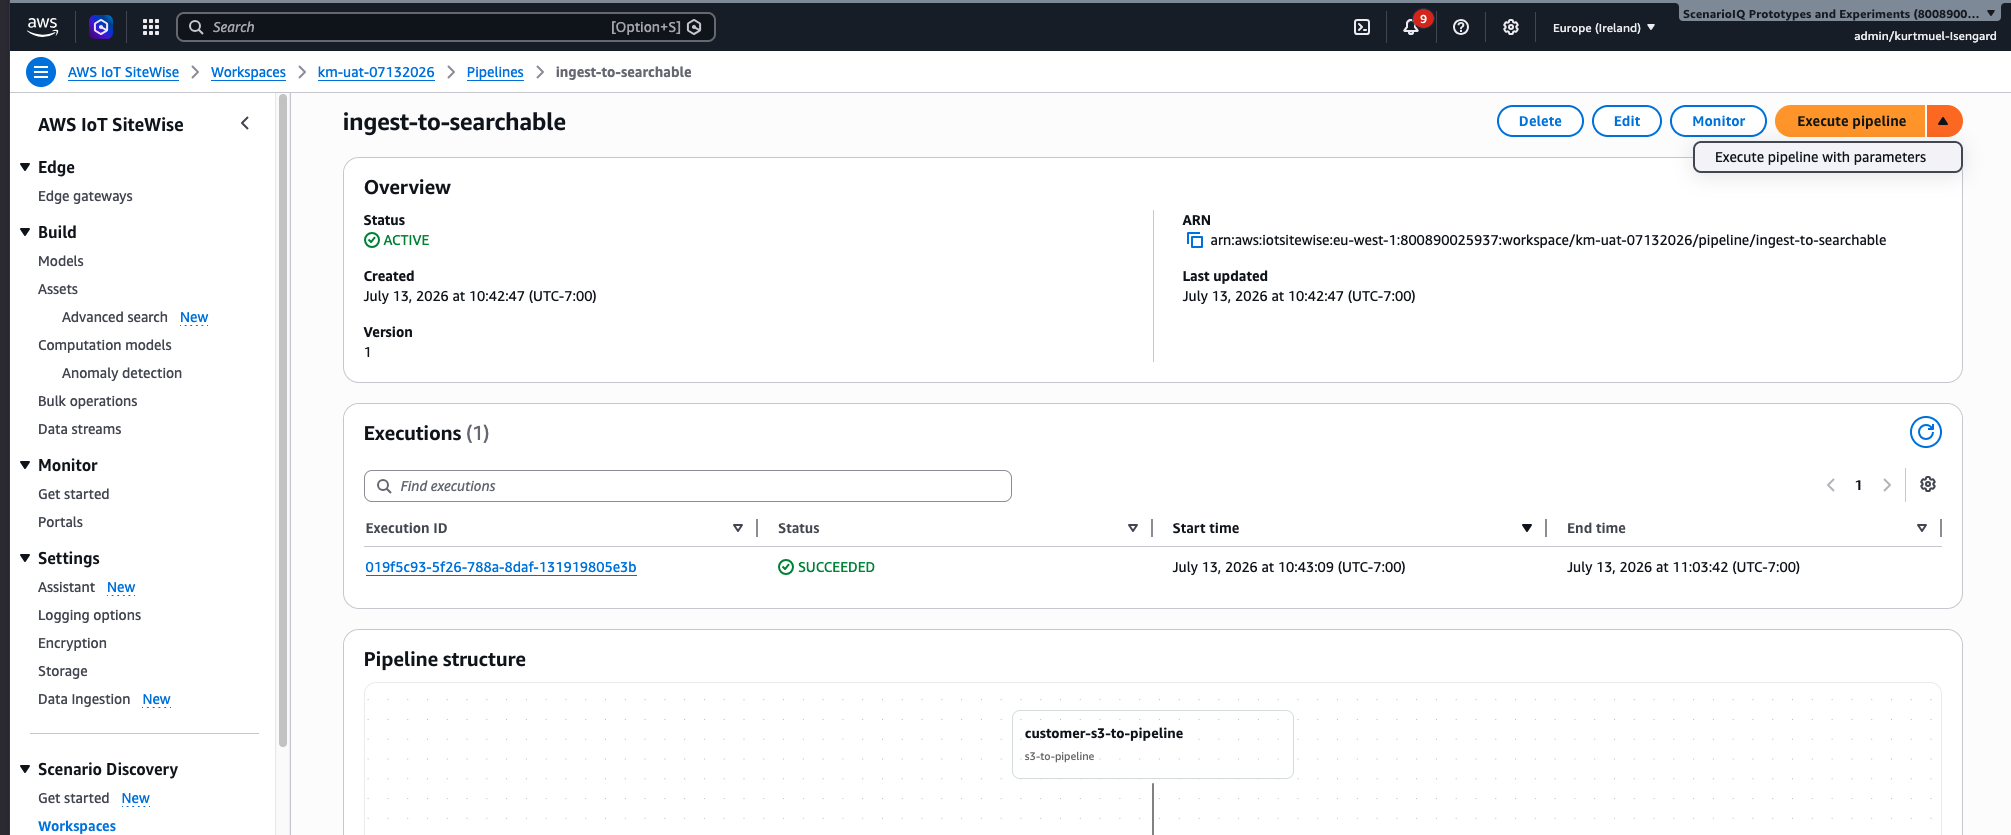The height and width of the screenshot is (835, 2011).
Task: Click the Amazon Q icon in search bar
Action: click(695, 27)
